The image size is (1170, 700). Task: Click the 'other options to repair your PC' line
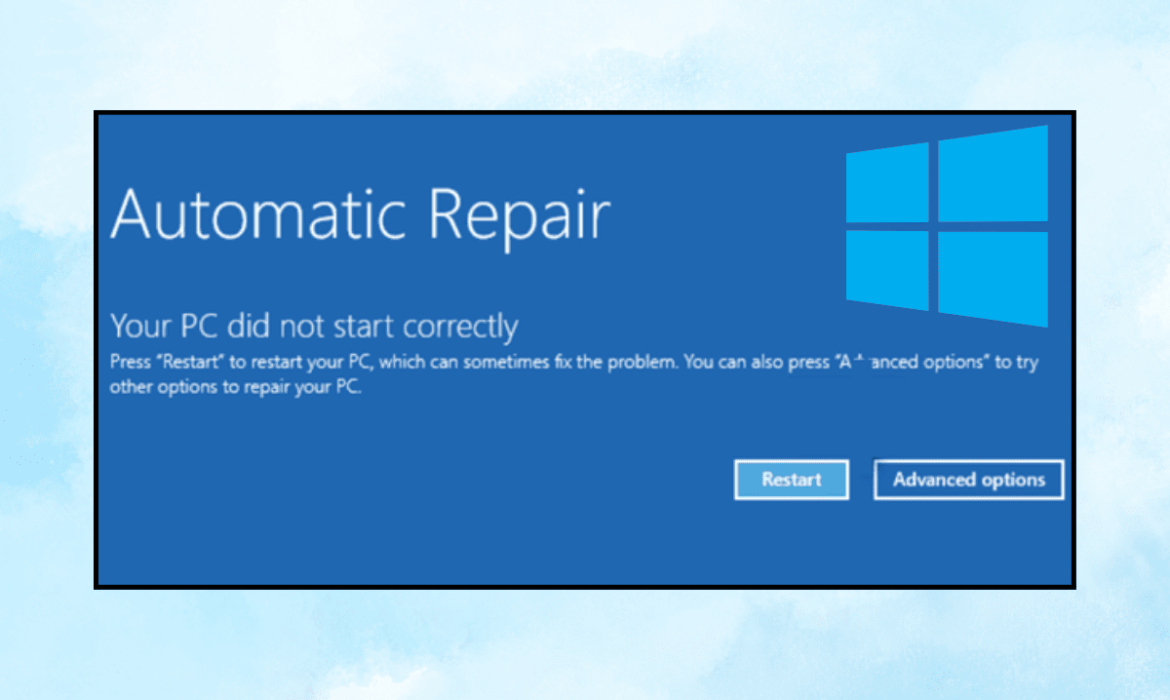coord(236,387)
